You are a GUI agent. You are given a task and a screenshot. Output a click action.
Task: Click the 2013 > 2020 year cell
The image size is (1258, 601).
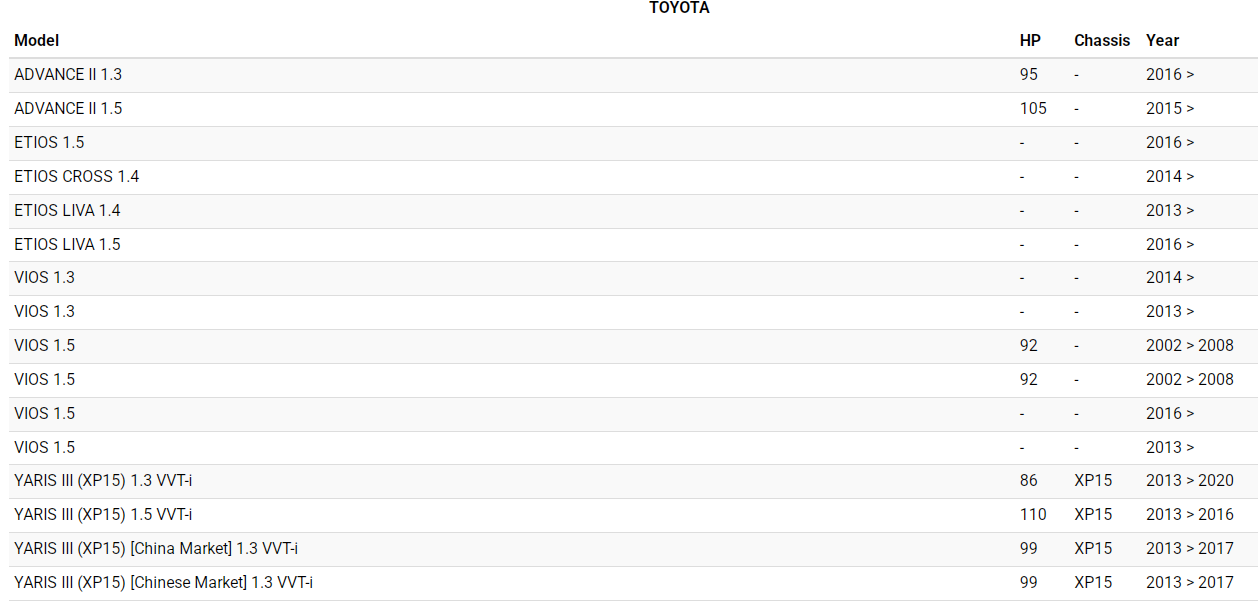(1189, 481)
